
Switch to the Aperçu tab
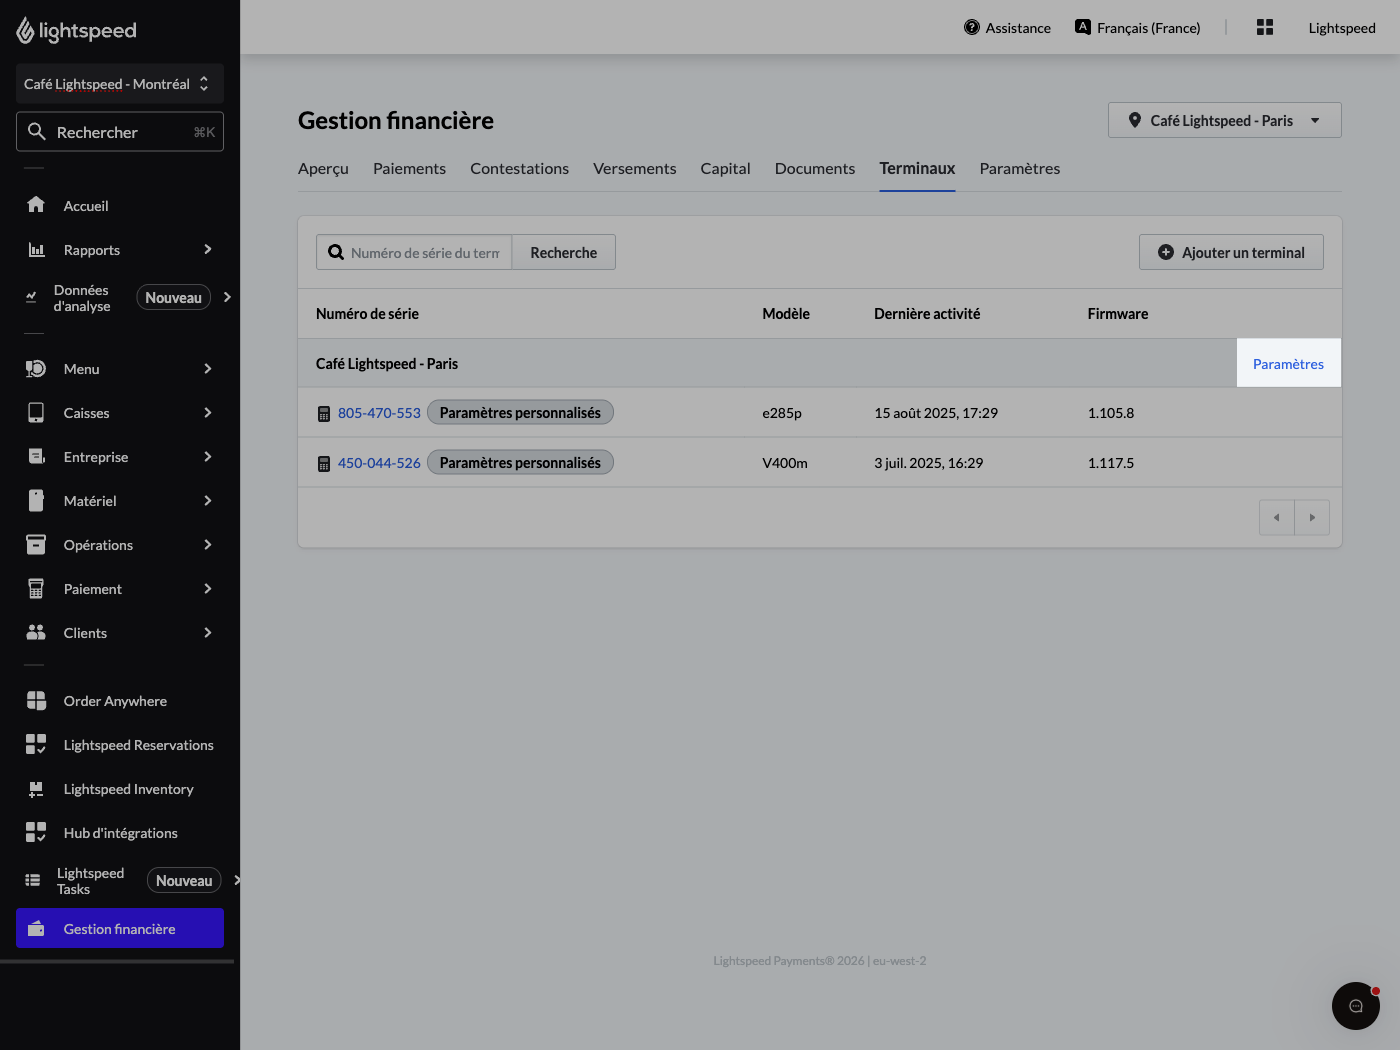[323, 169]
